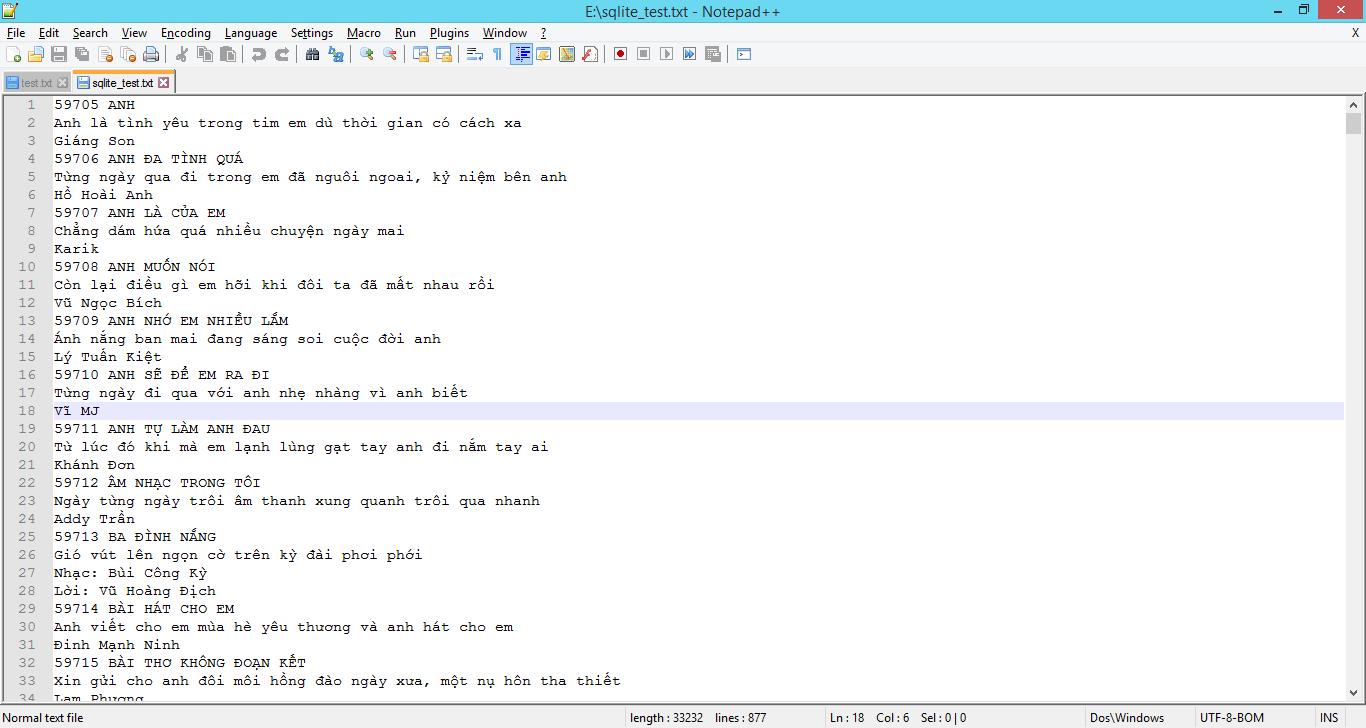Open the File menu
The image size is (1366, 728).
tap(16, 33)
